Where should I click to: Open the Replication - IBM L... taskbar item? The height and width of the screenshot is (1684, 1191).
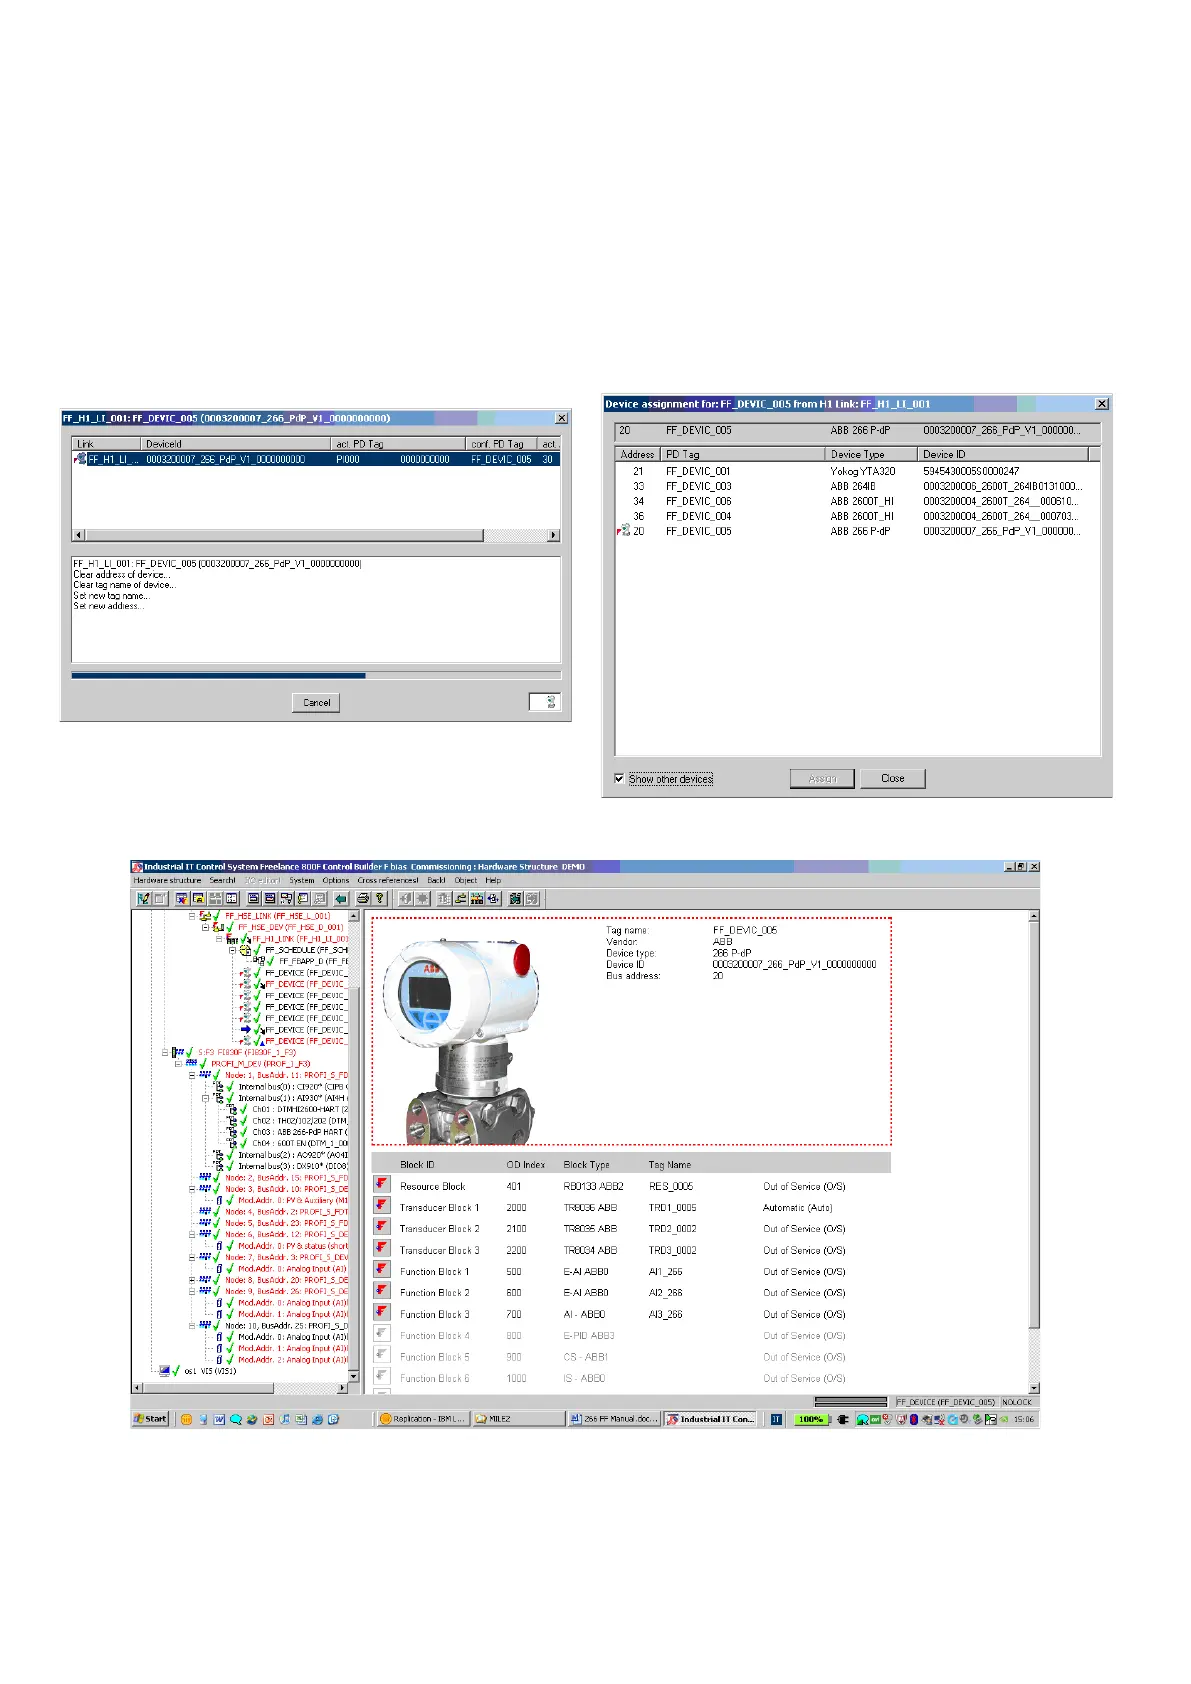pos(422,1419)
